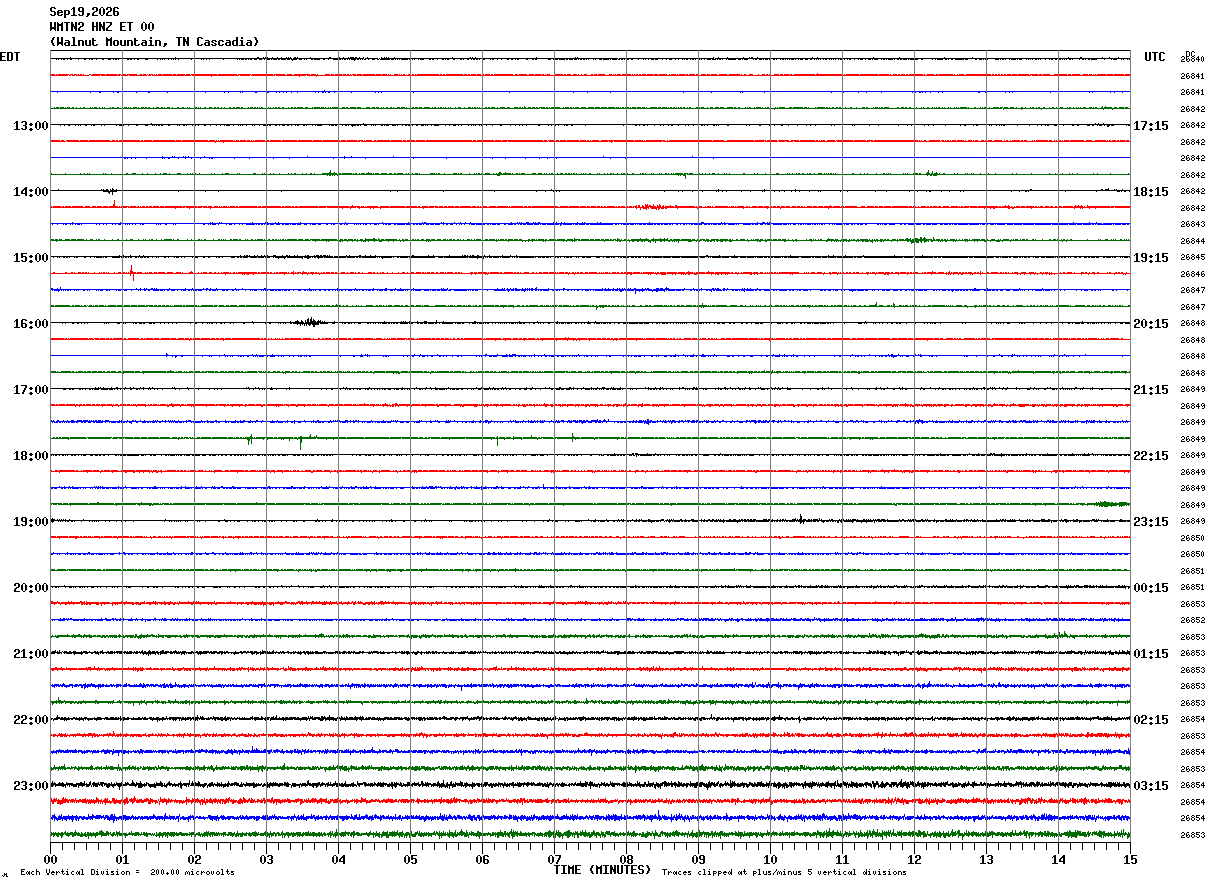Click the Traces clipped footnote text

tap(784, 873)
